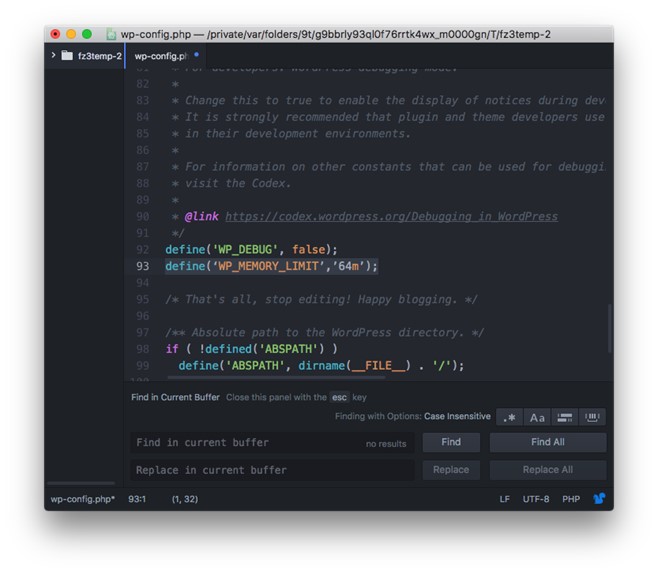Click the modified dot on wp-config.php tab
The height and width of the screenshot is (574, 658).
pyautogui.click(x=197, y=56)
